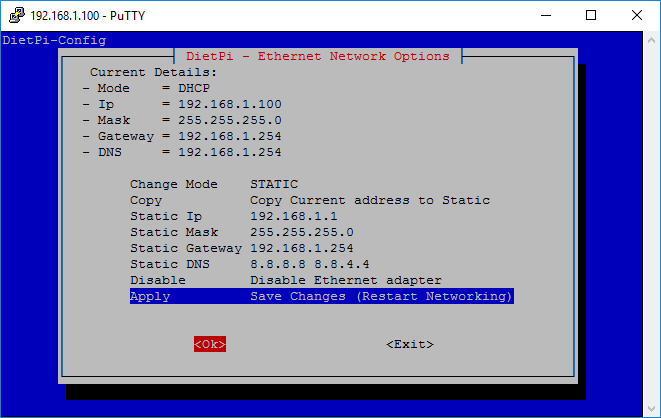
Task: Click the Ethernet Network Options dialog title
Action: (x=318, y=56)
